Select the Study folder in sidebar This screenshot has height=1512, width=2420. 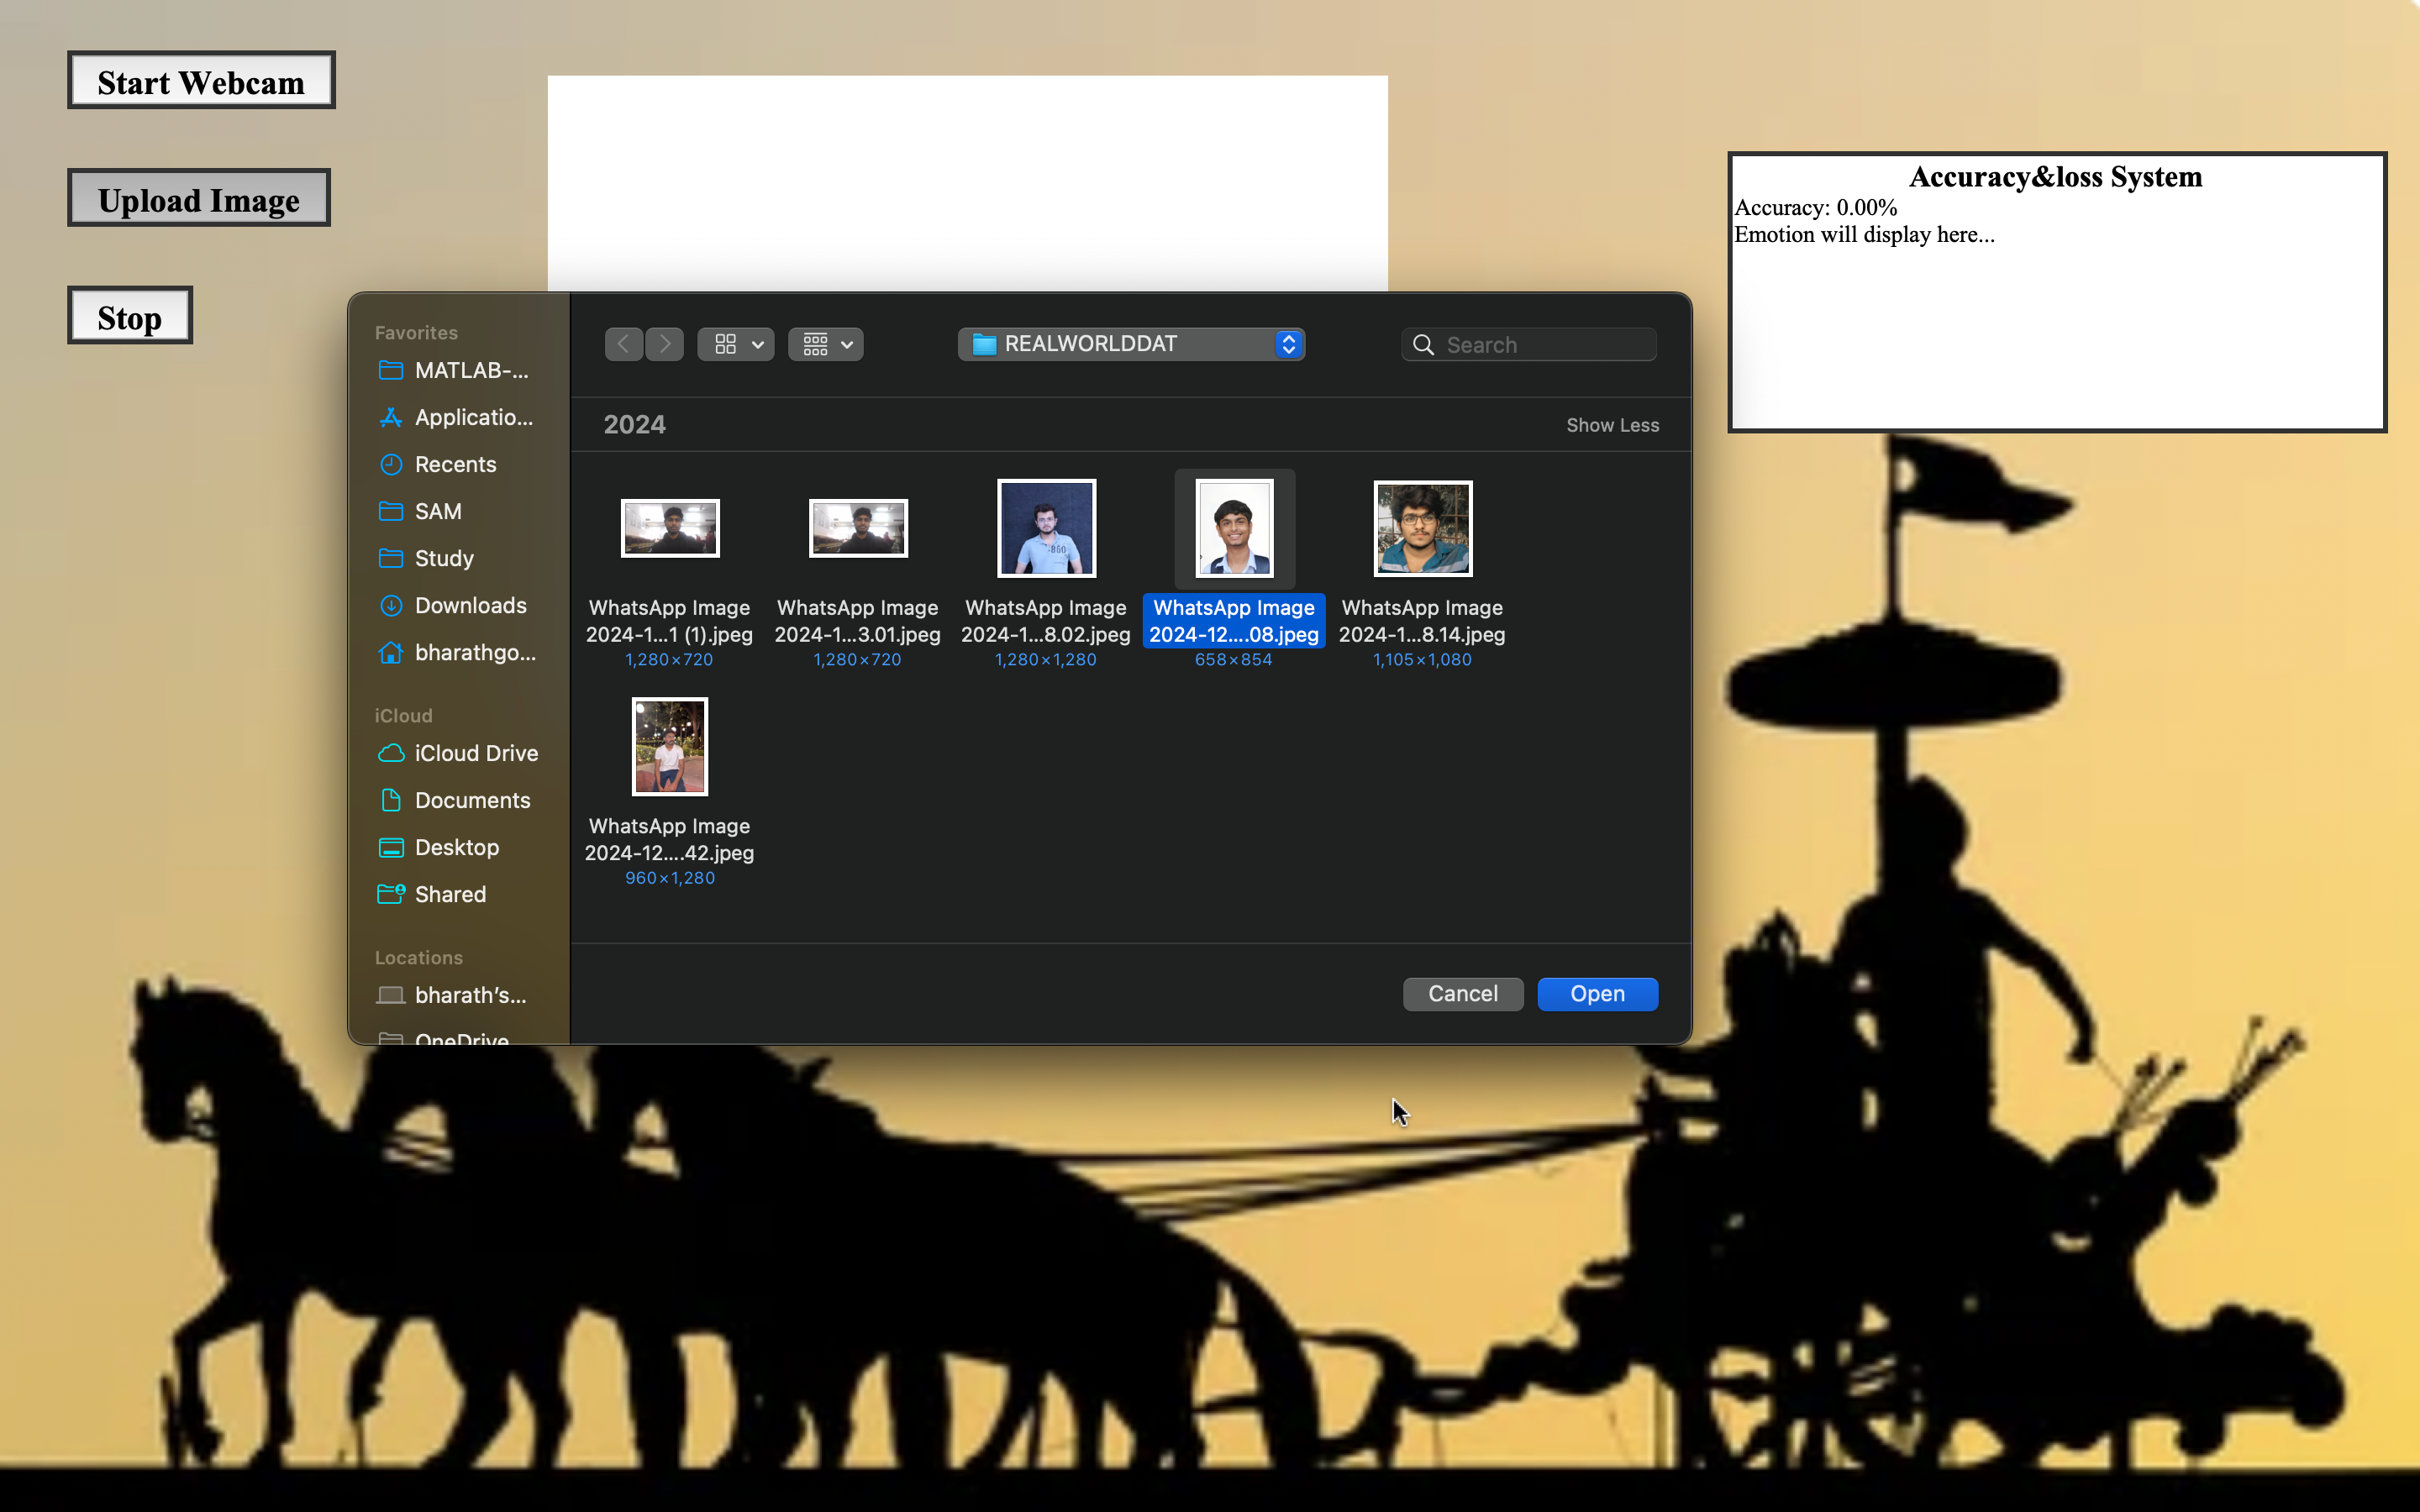(x=458, y=558)
